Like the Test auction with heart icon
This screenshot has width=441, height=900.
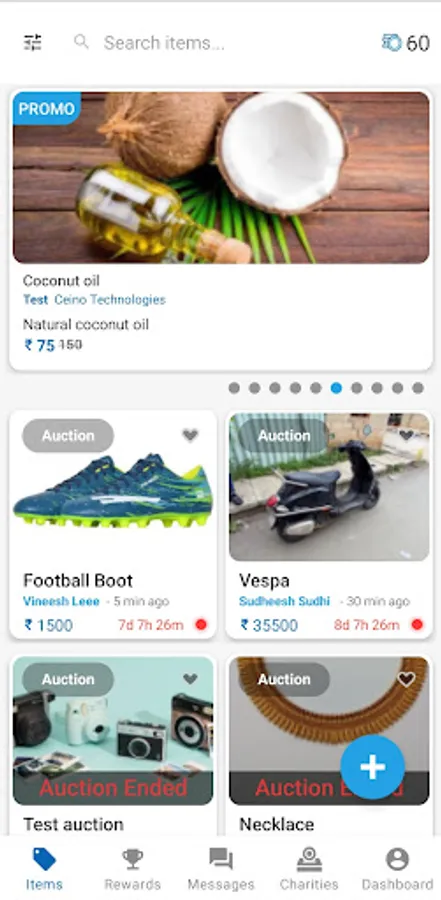click(190, 680)
